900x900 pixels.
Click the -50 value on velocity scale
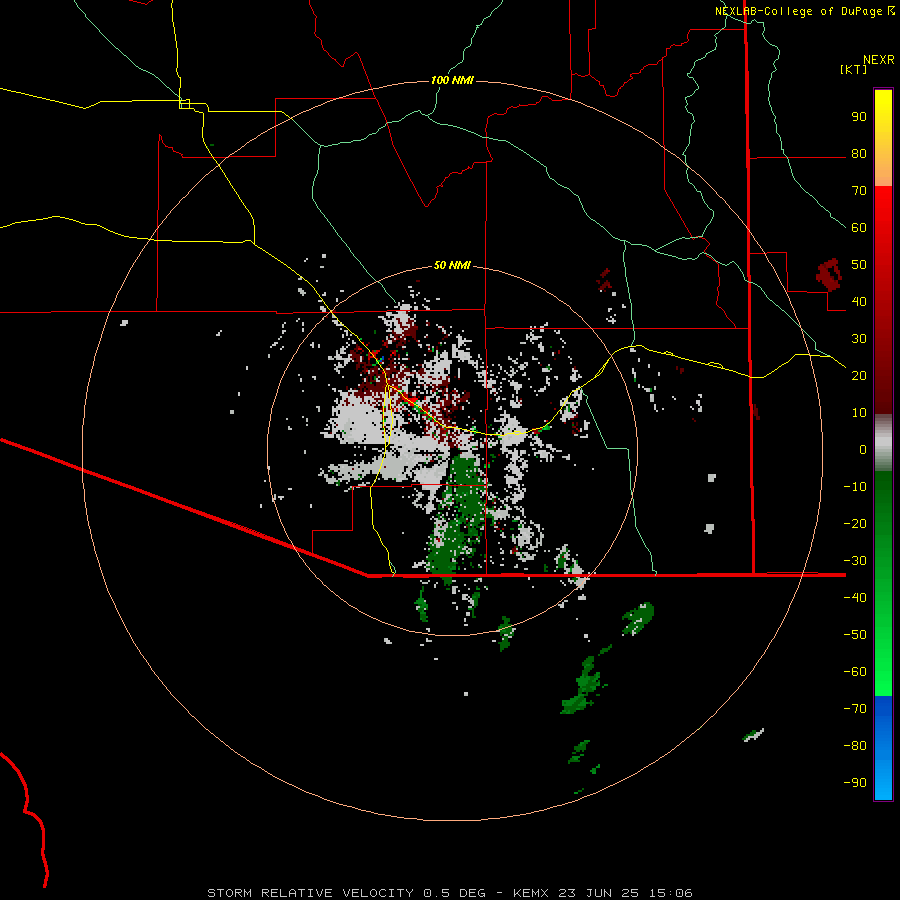(x=855, y=635)
